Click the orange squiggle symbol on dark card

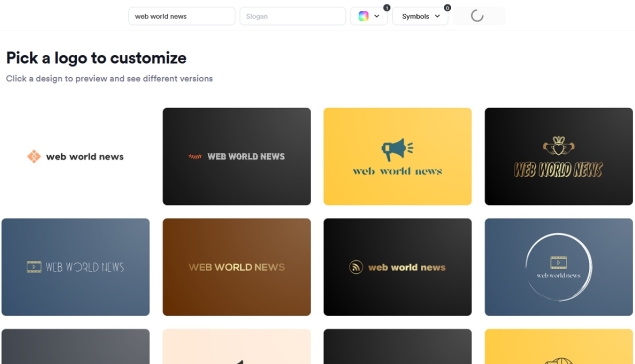click(195, 156)
